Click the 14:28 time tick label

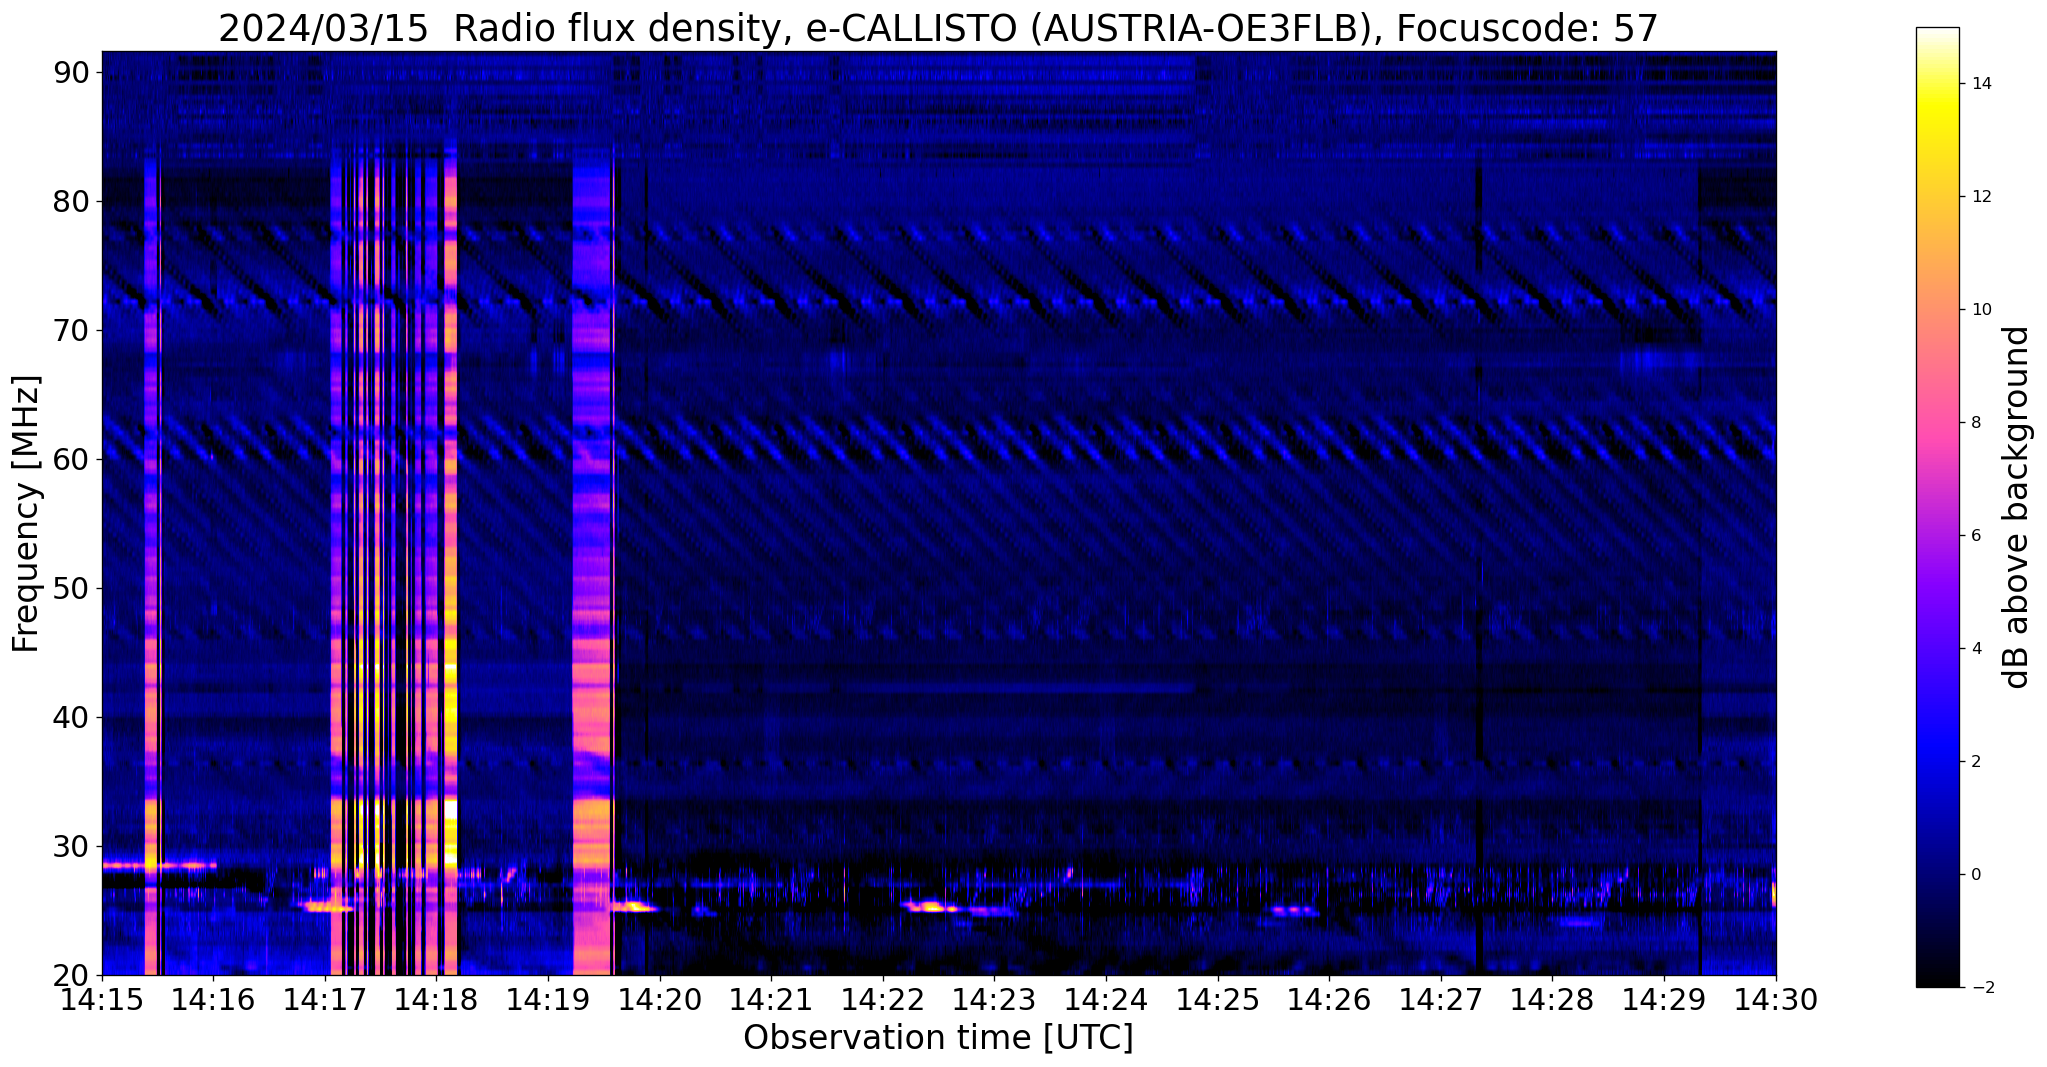point(1553,999)
